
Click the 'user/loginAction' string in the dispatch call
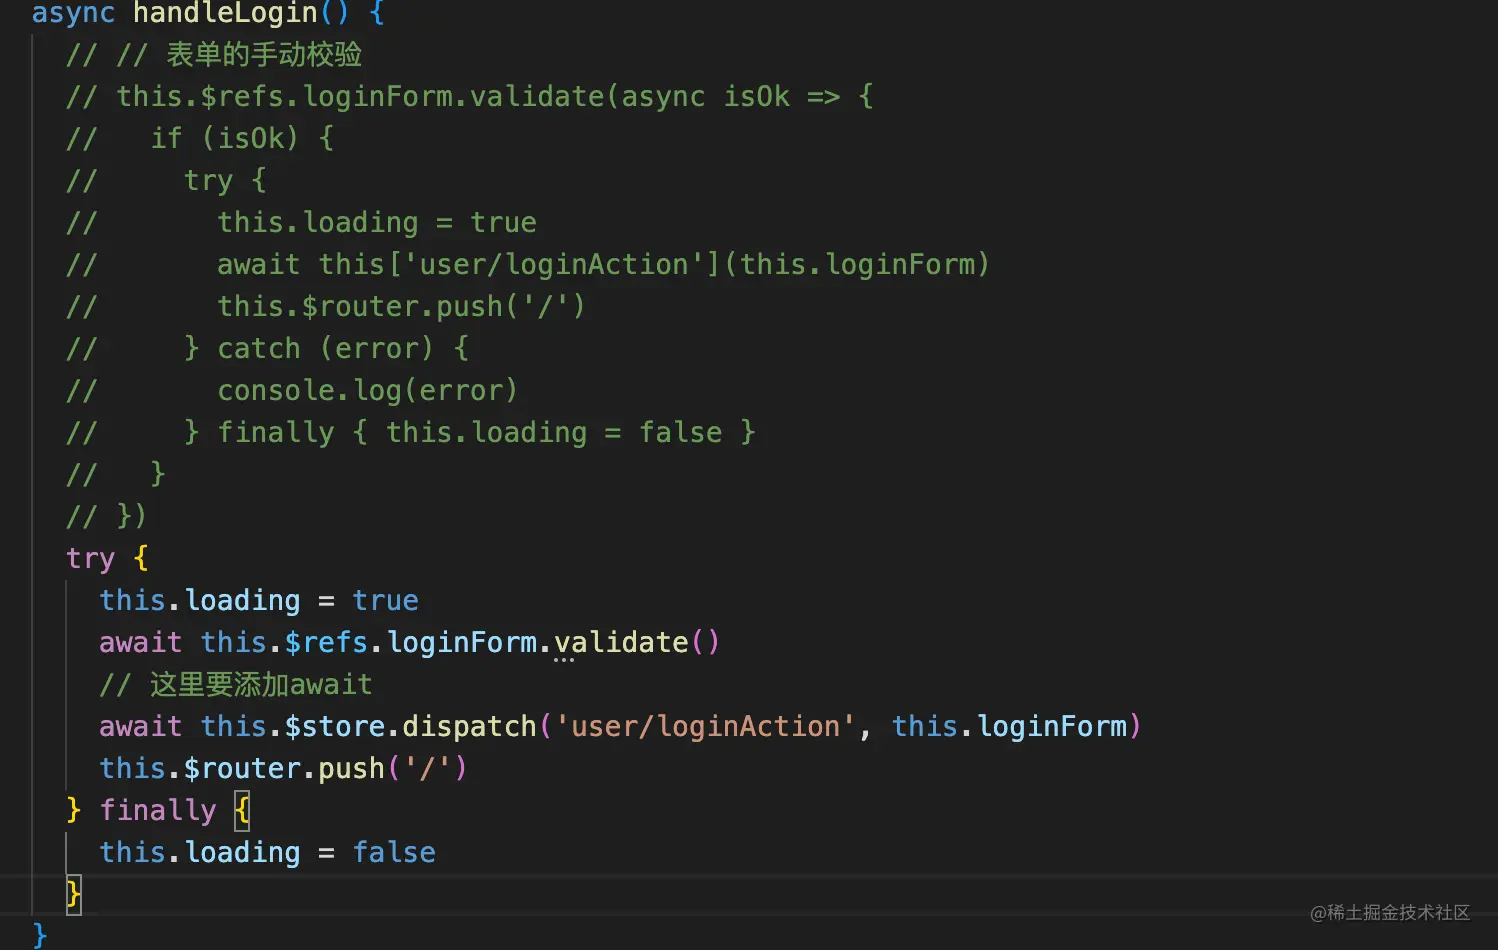tap(706, 726)
